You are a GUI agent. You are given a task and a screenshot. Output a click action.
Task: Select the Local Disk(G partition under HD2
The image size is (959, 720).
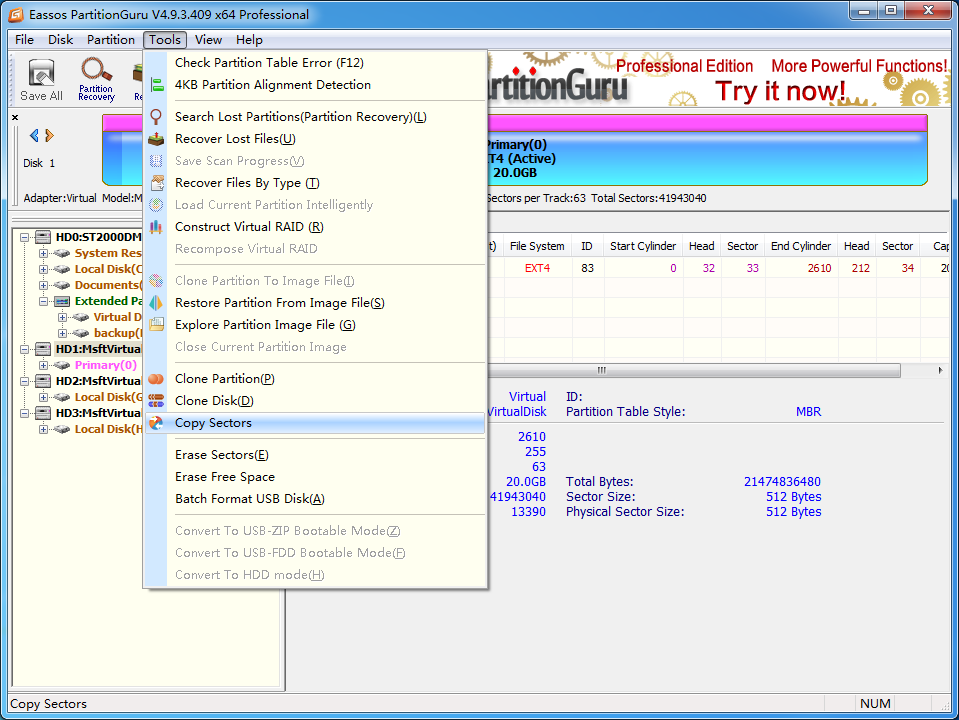click(107, 397)
